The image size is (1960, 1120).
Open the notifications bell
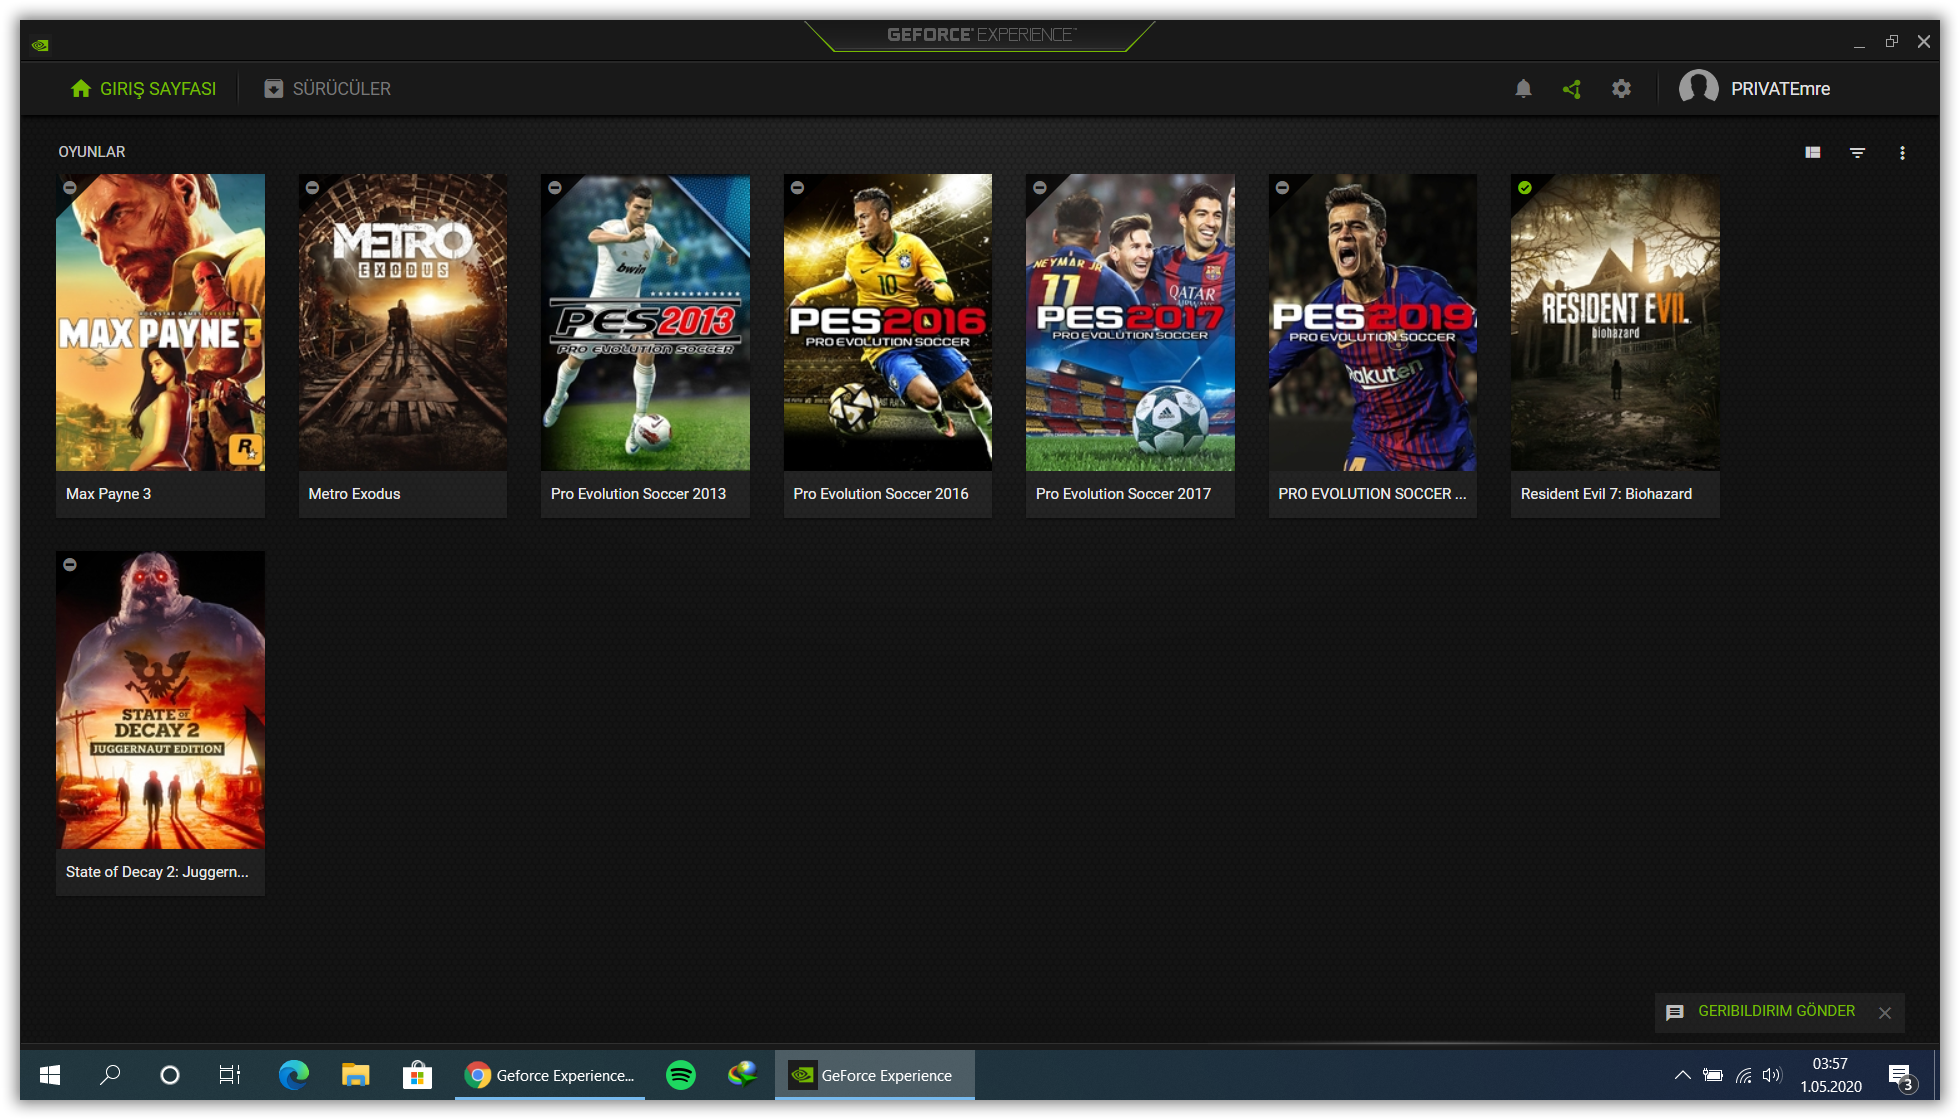[1523, 89]
